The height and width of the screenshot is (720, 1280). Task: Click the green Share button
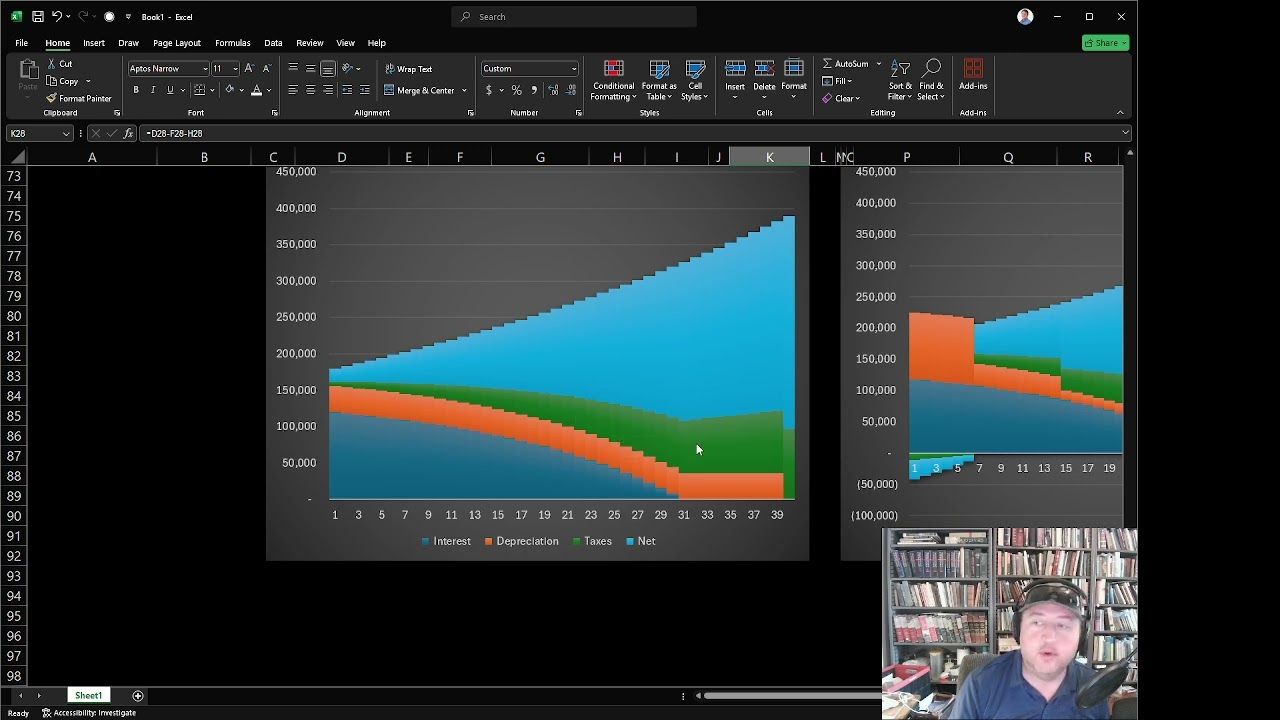click(1105, 43)
